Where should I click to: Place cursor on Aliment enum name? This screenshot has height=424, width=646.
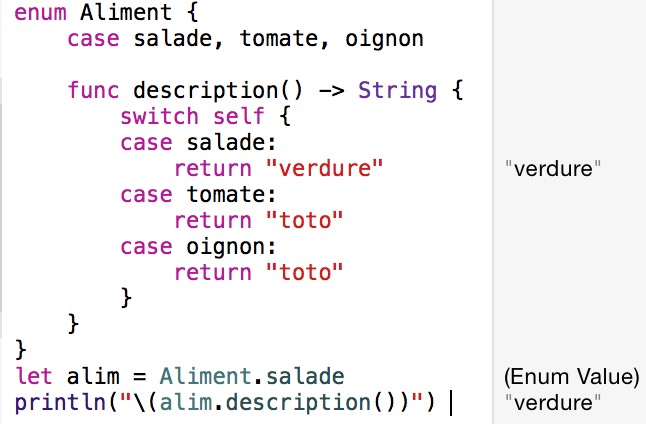(x=126, y=12)
